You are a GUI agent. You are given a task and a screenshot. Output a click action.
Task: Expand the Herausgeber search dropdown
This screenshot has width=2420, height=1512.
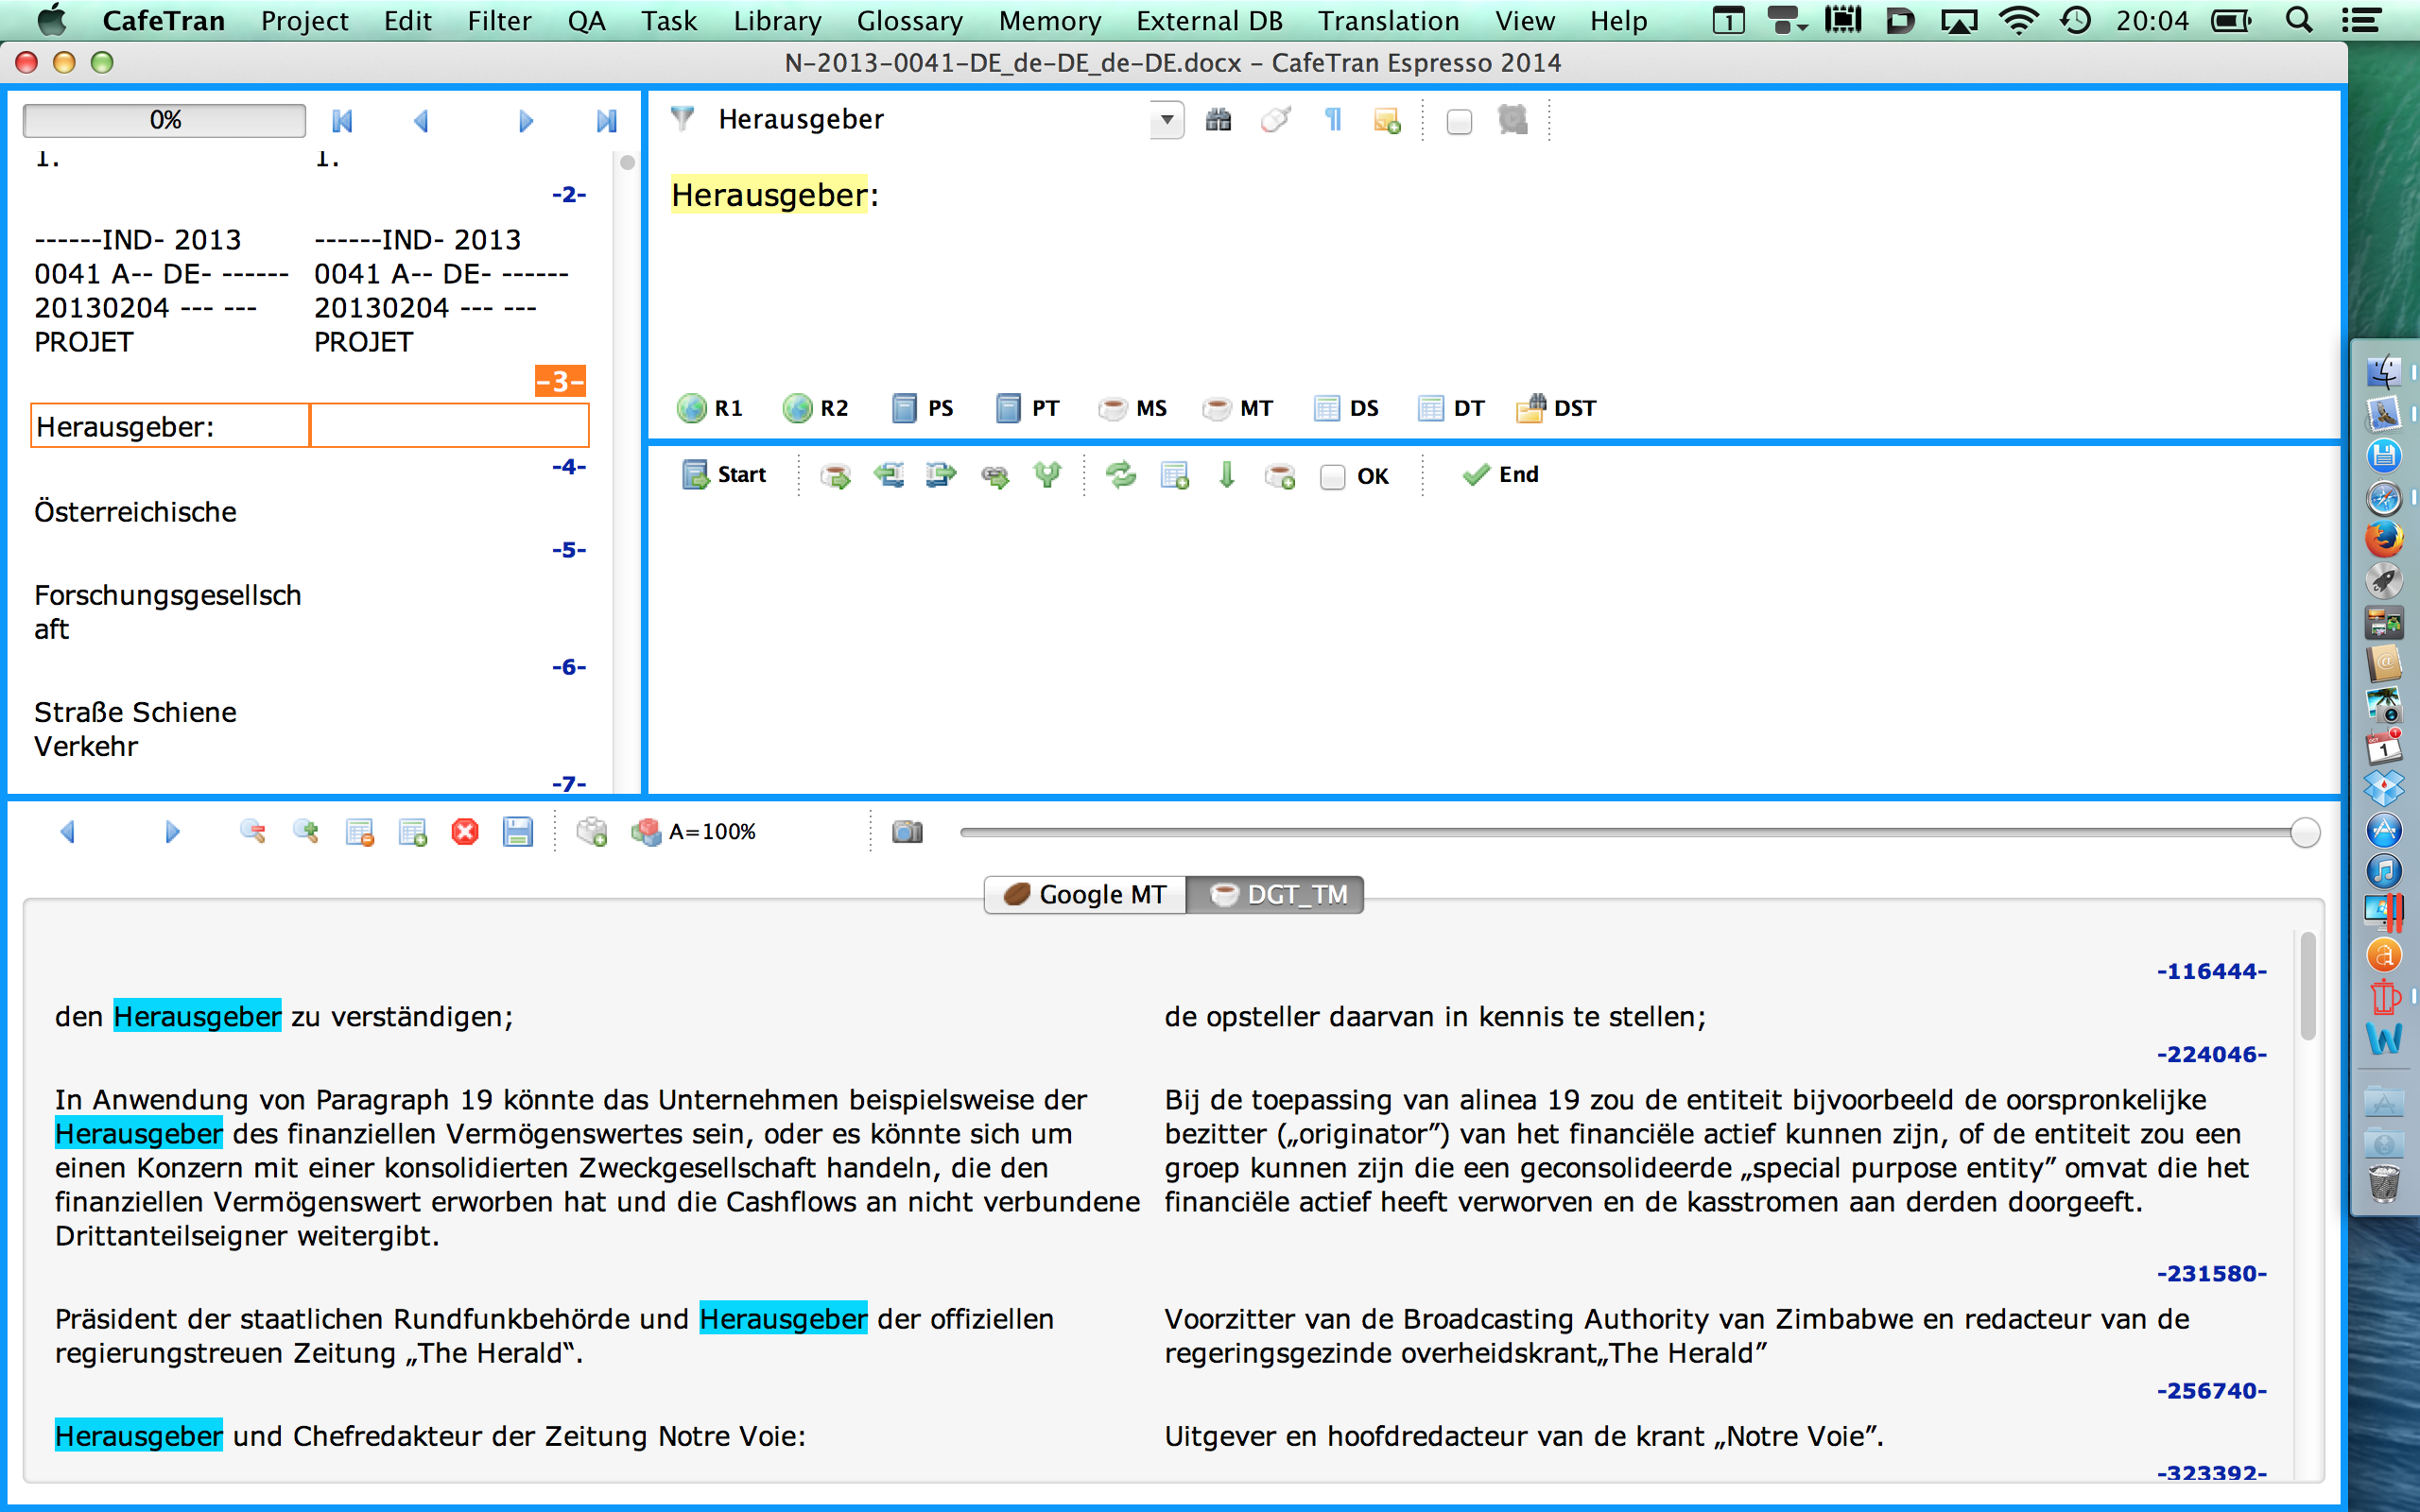(1166, 120)
